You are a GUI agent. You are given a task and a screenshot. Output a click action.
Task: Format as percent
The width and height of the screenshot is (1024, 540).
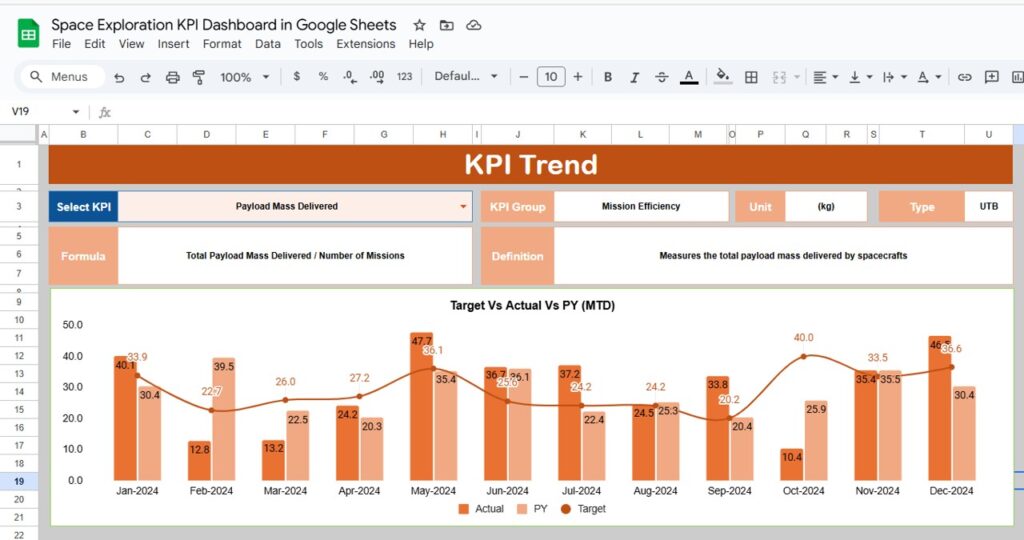tap(323, 76)
